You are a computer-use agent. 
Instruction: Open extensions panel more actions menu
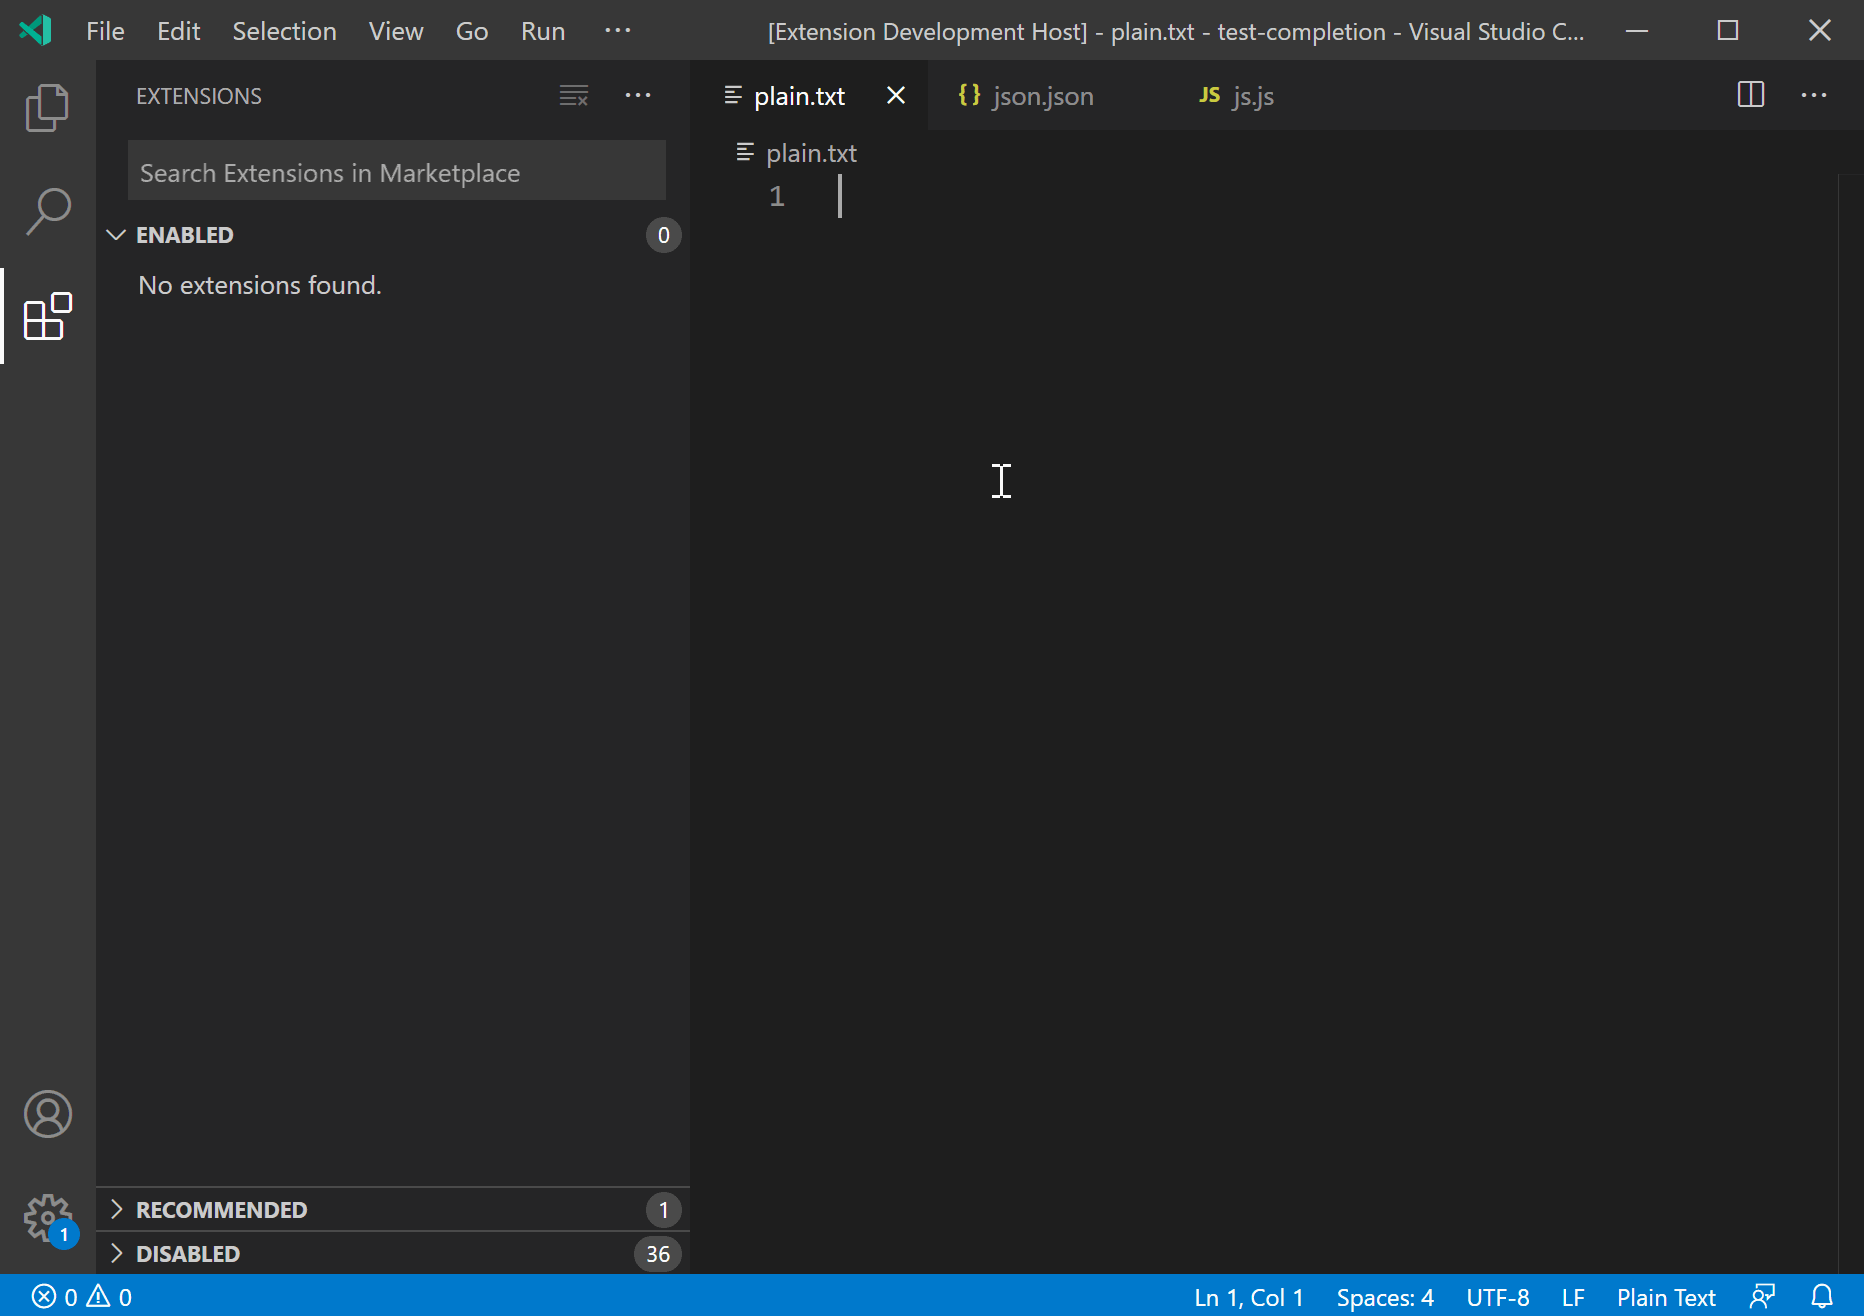point(639,95)
